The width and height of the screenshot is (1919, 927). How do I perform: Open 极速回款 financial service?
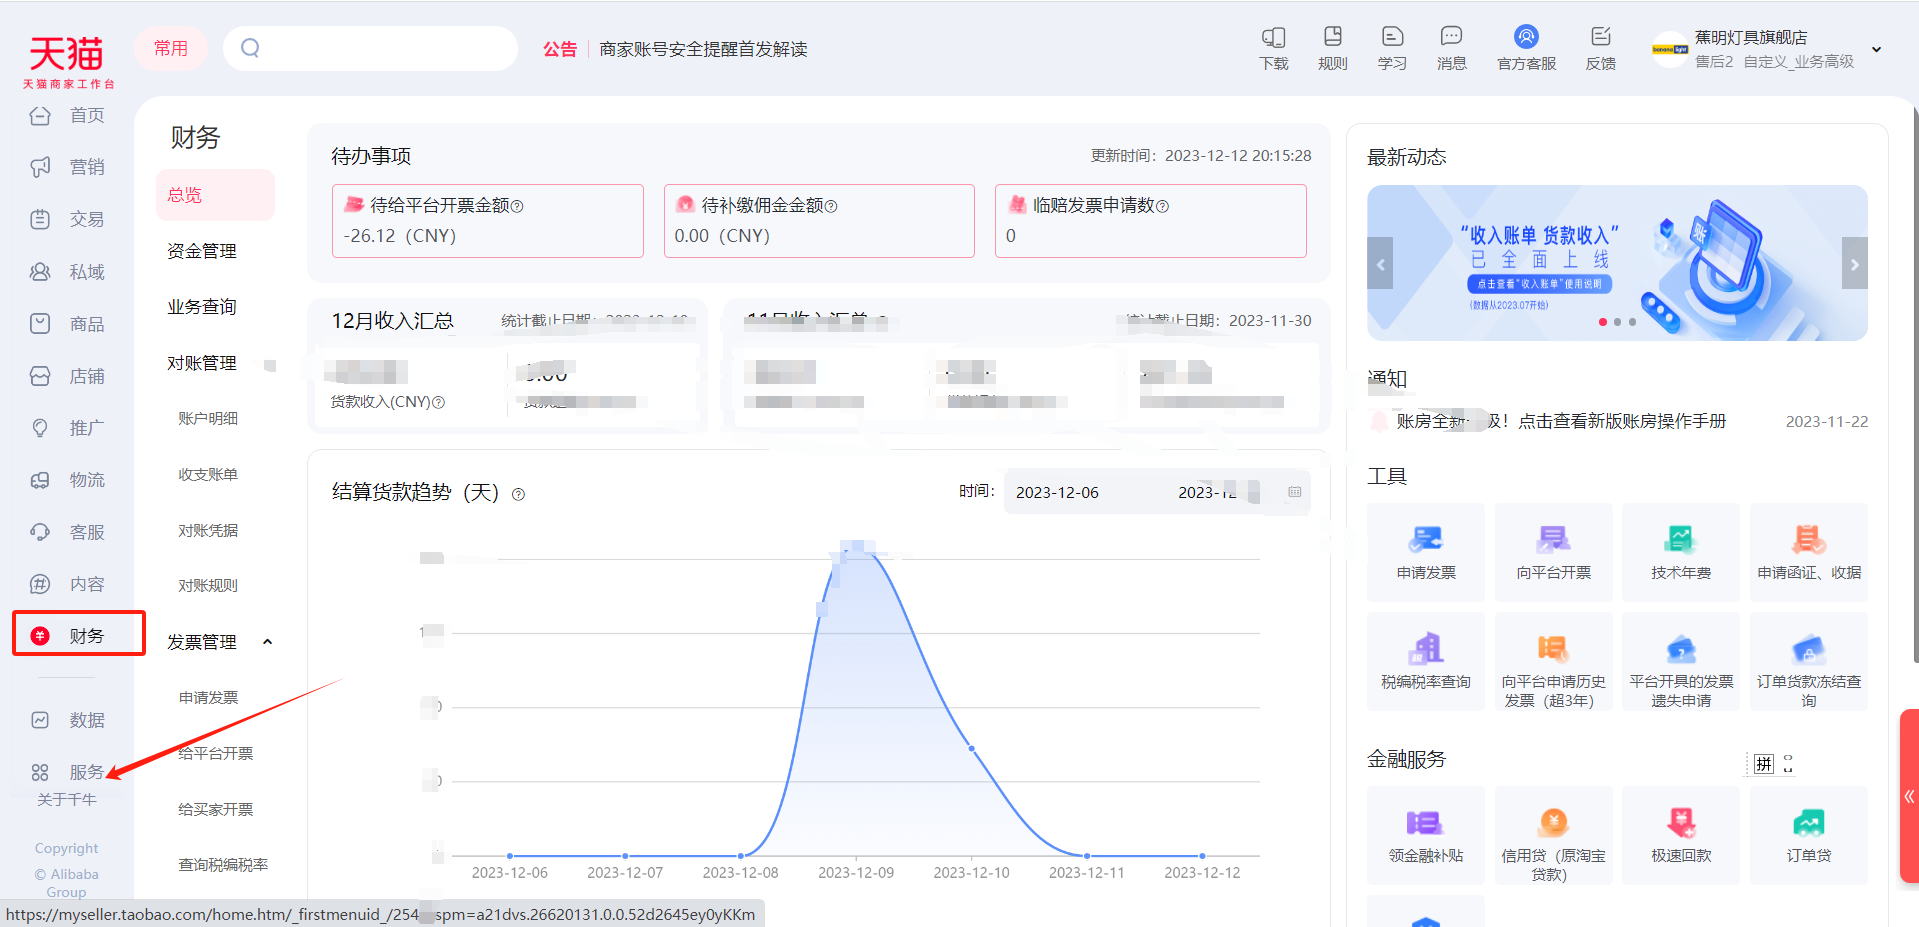[1681, 835]
